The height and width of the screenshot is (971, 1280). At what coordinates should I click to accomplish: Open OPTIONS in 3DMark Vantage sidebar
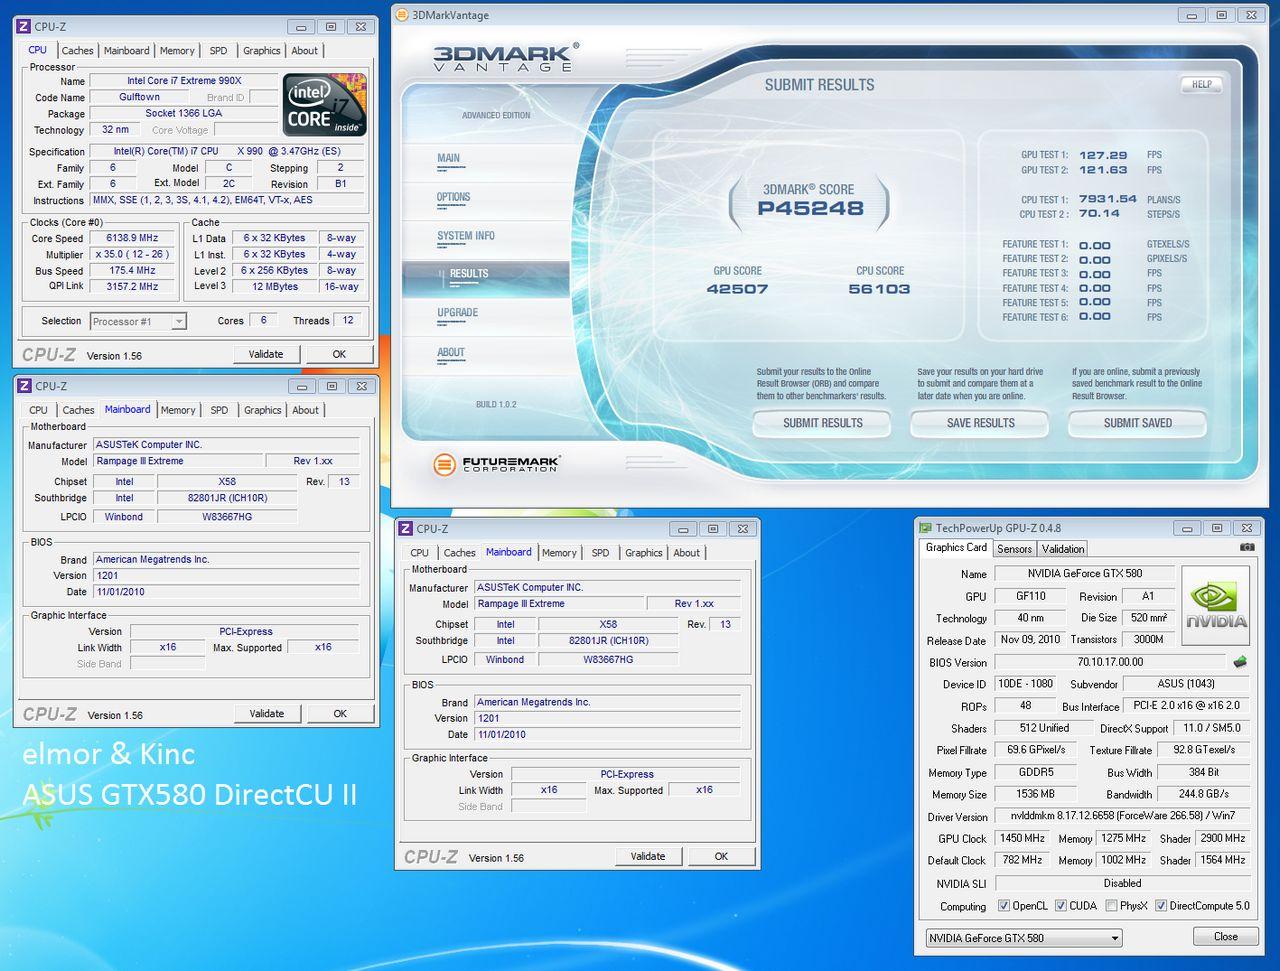pos(453,197)
